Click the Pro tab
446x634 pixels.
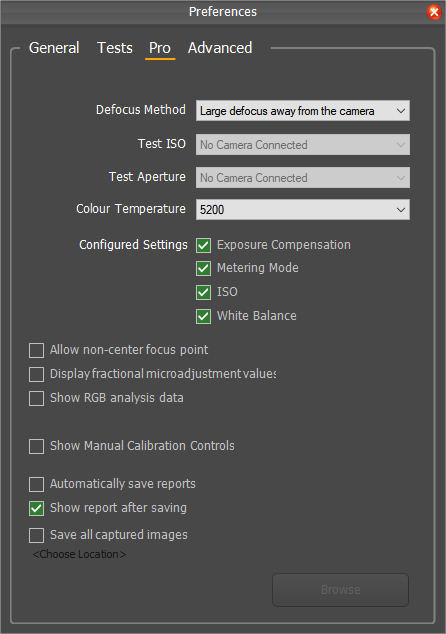click(160, 48)
